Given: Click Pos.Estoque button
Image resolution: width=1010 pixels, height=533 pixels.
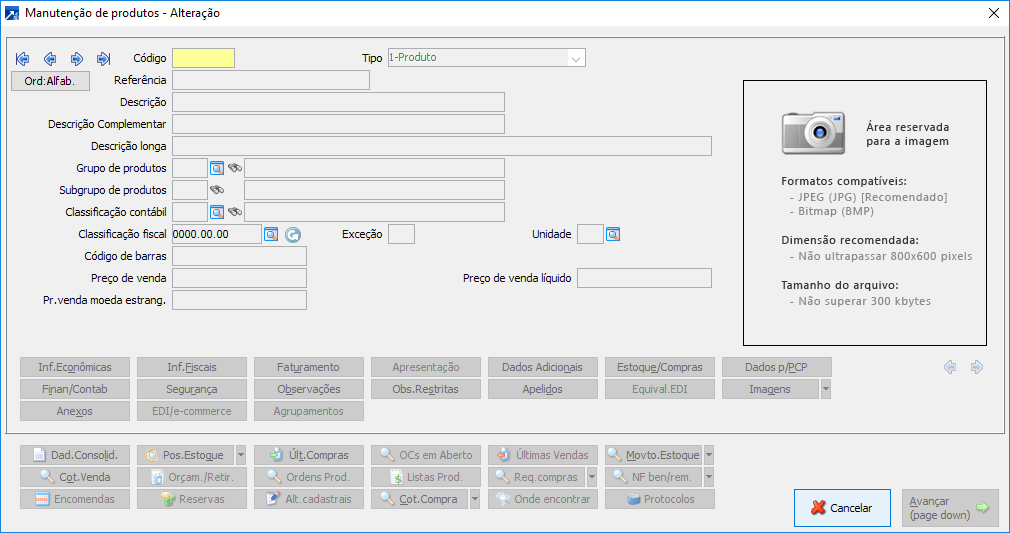Looking at the screenshot, I should pos(186,455).
